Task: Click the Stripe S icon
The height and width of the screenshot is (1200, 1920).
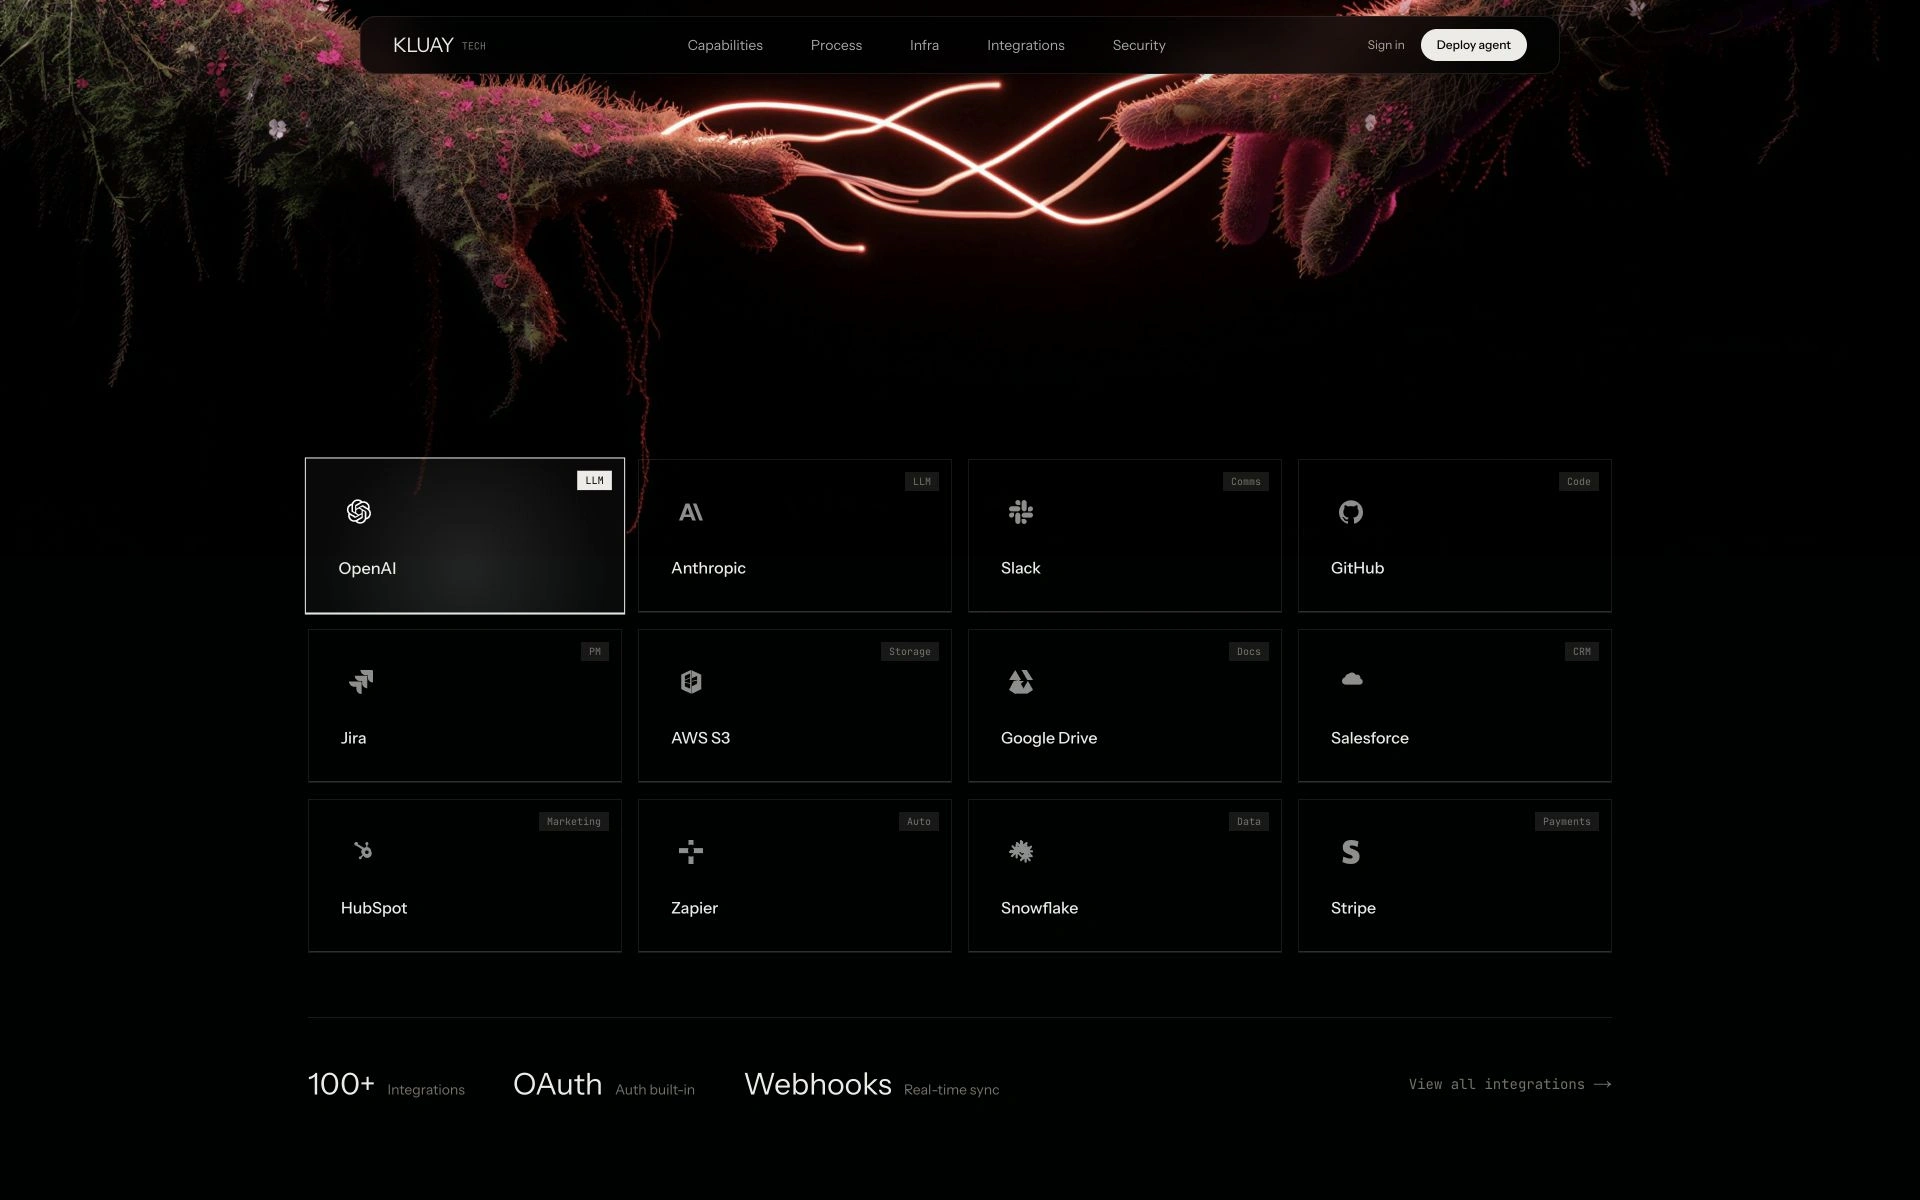Action: tap(1351, 852)
